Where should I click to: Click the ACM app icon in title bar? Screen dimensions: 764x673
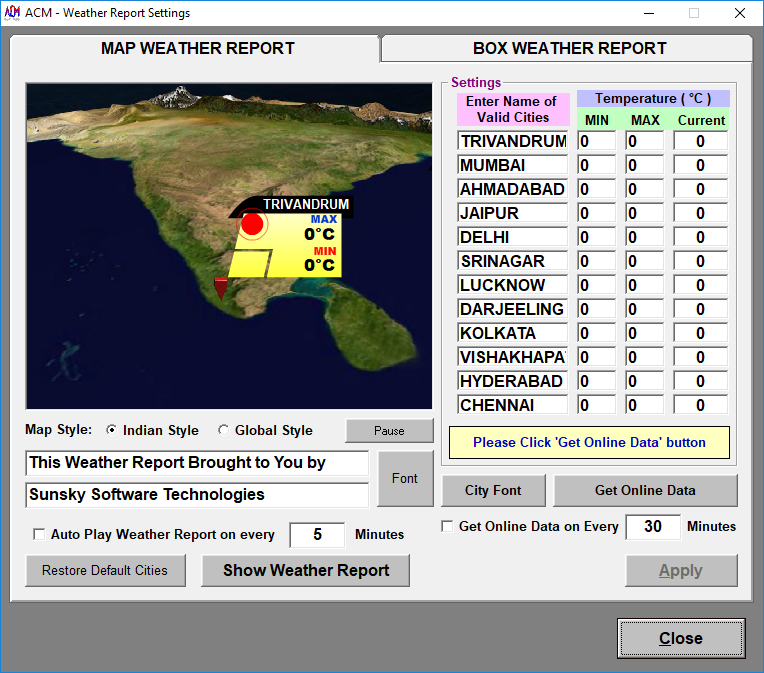point(12,12)
